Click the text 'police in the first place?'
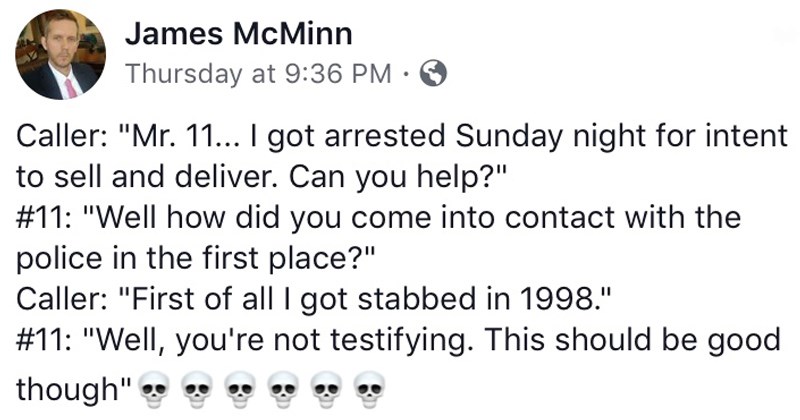The image size is (800, 420). 195,258
